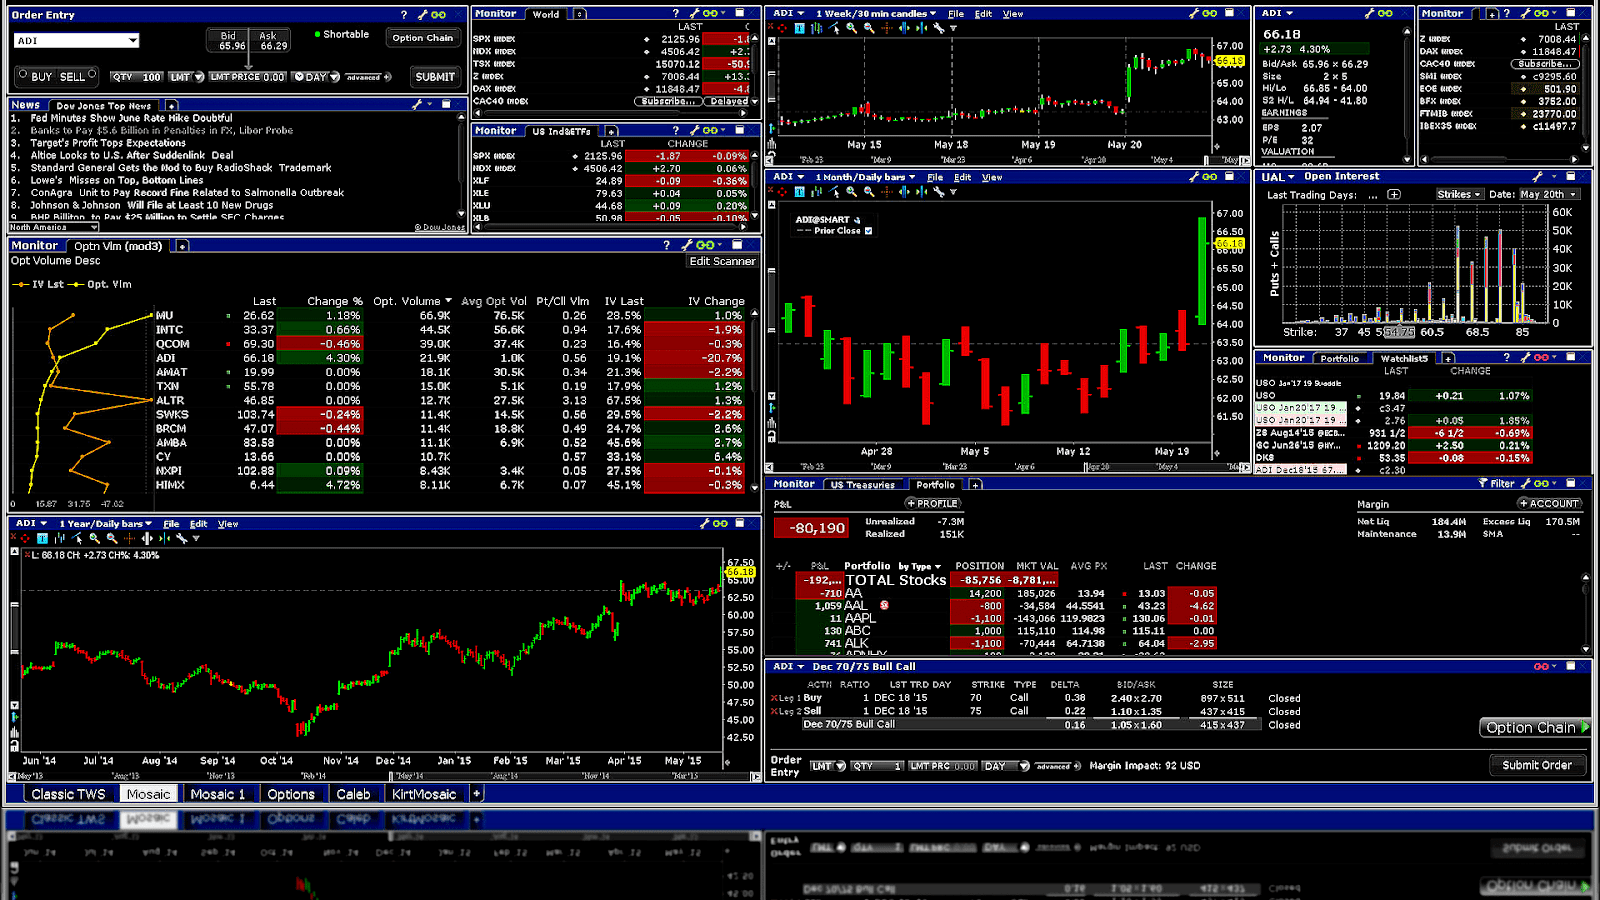
Task: Click the Submit Order button
Action: tap(1537, 765)
